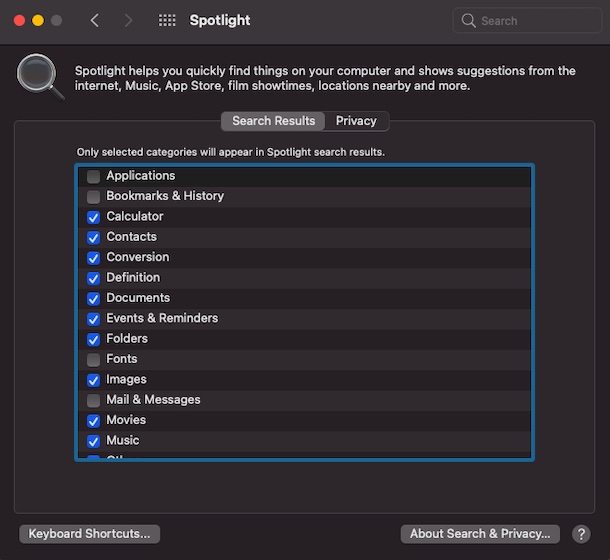610x560 pixels.
Task: Close window with the red button
Action: [19, 20]
